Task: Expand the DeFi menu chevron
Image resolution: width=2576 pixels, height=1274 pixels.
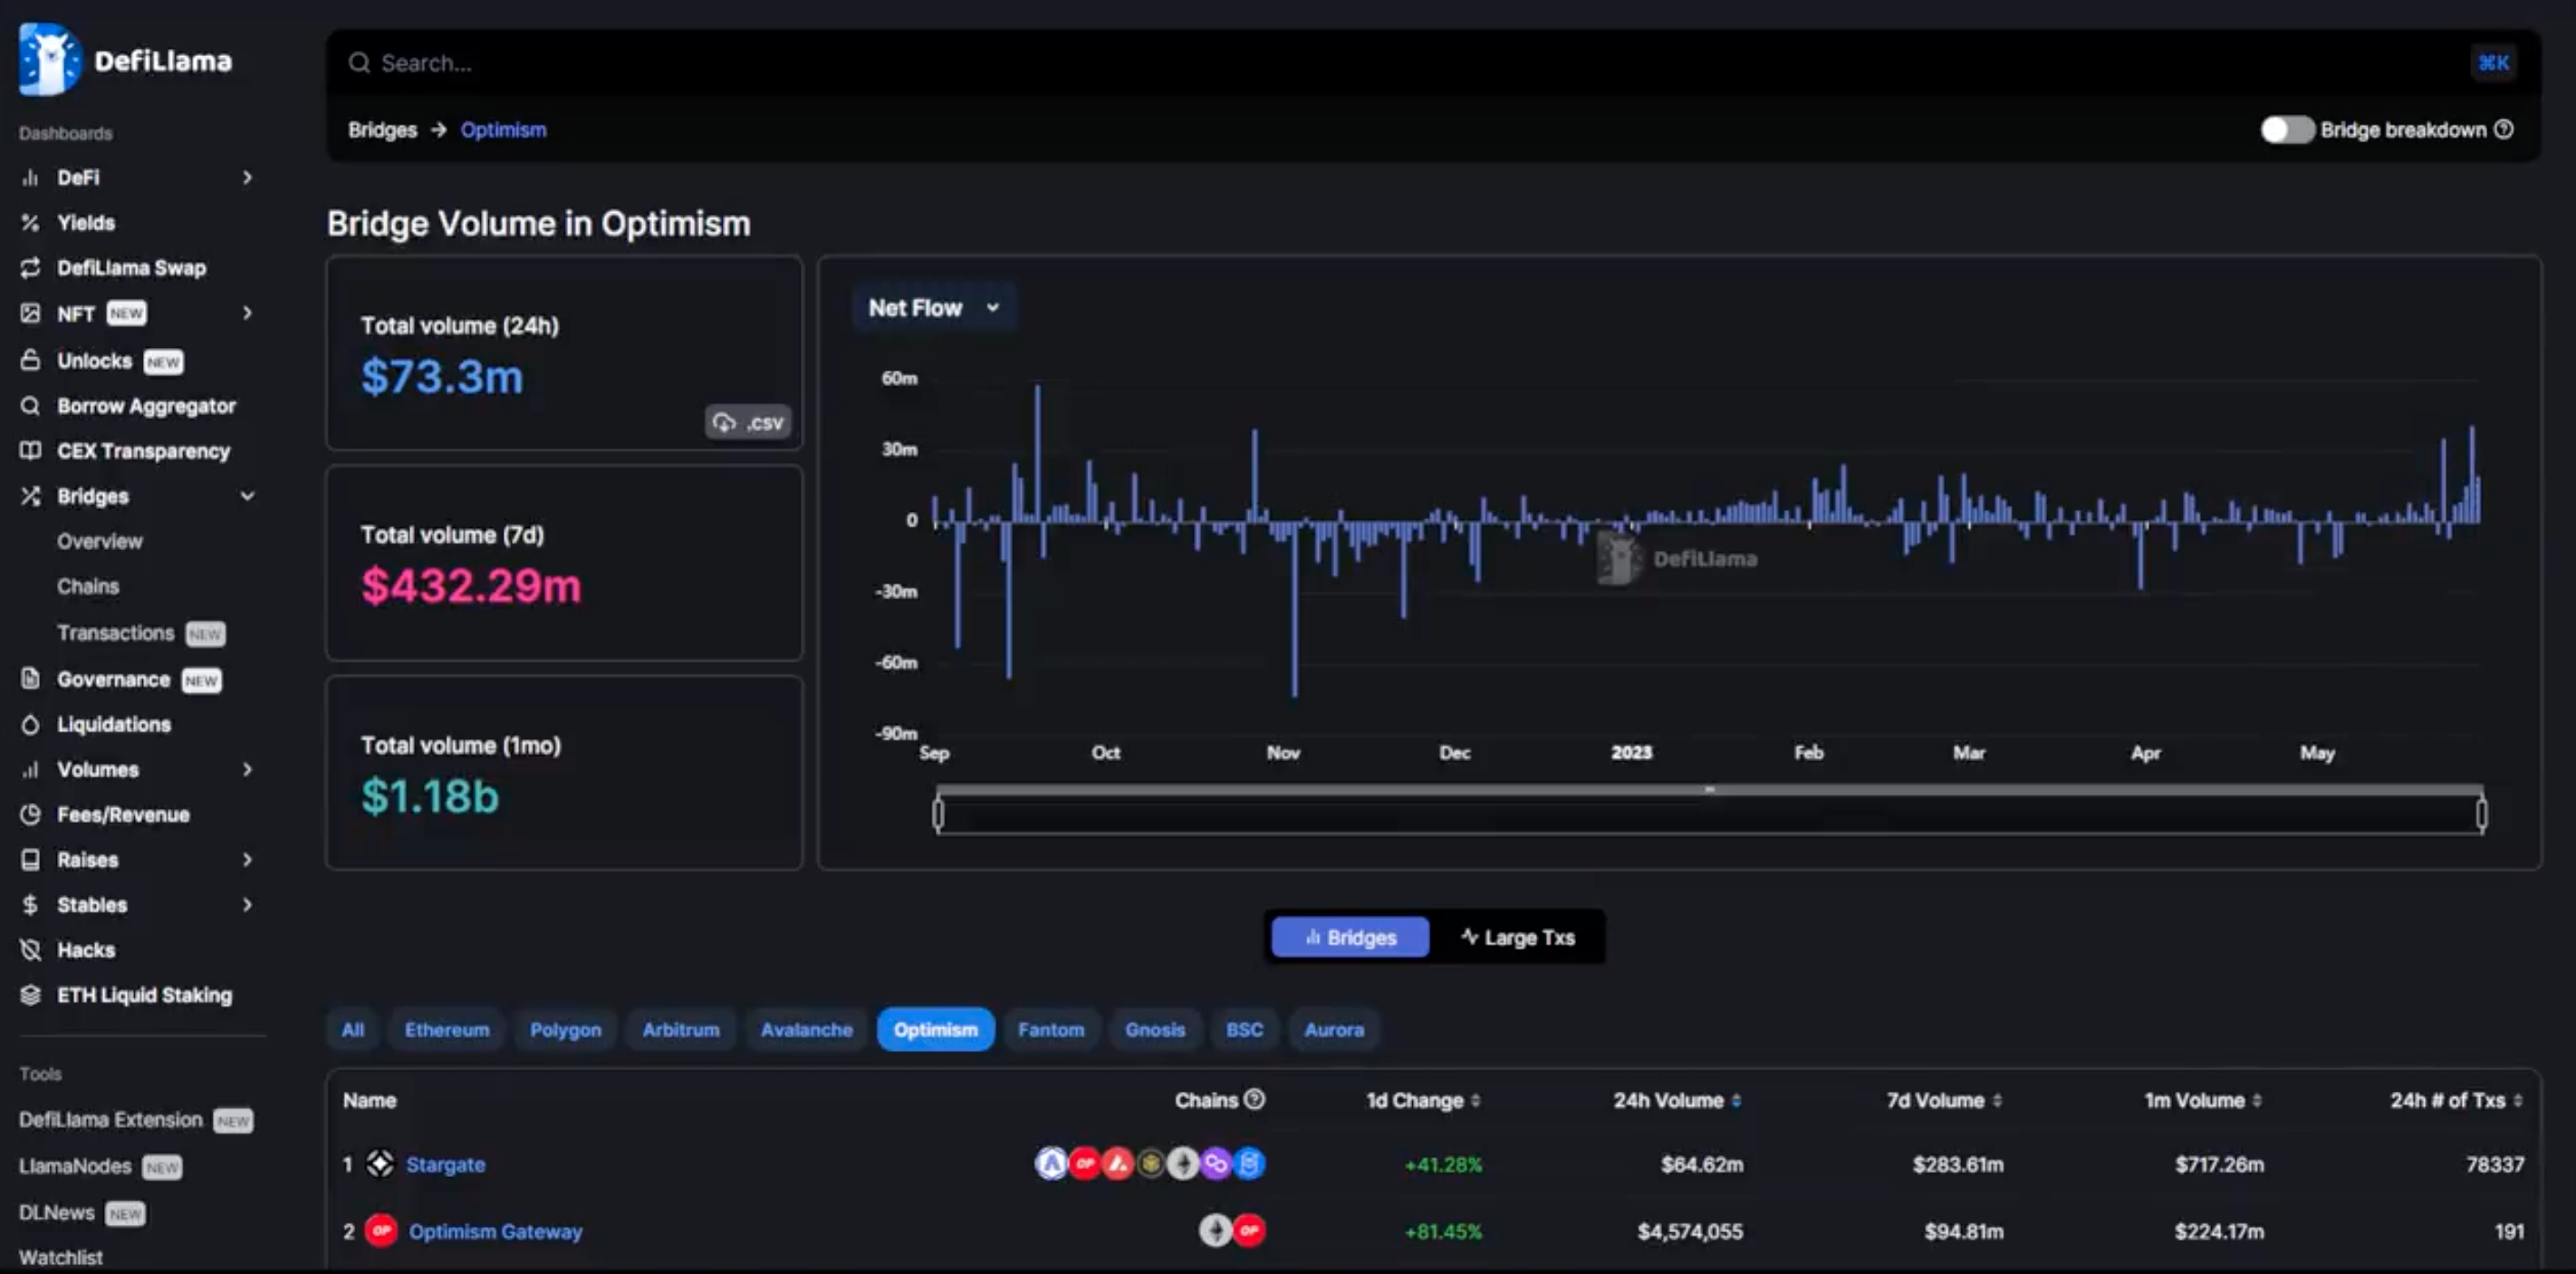Action: [247, 178]
